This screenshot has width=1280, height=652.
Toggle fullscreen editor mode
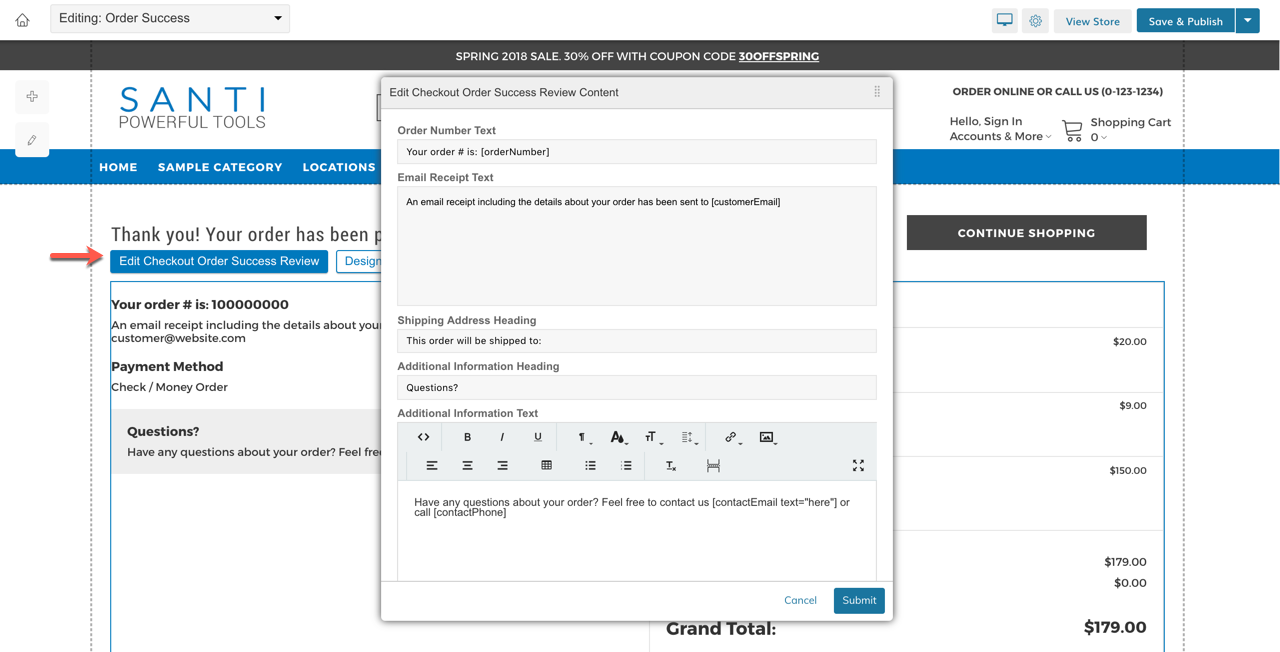pyautogui.click(x=858, y=465)
